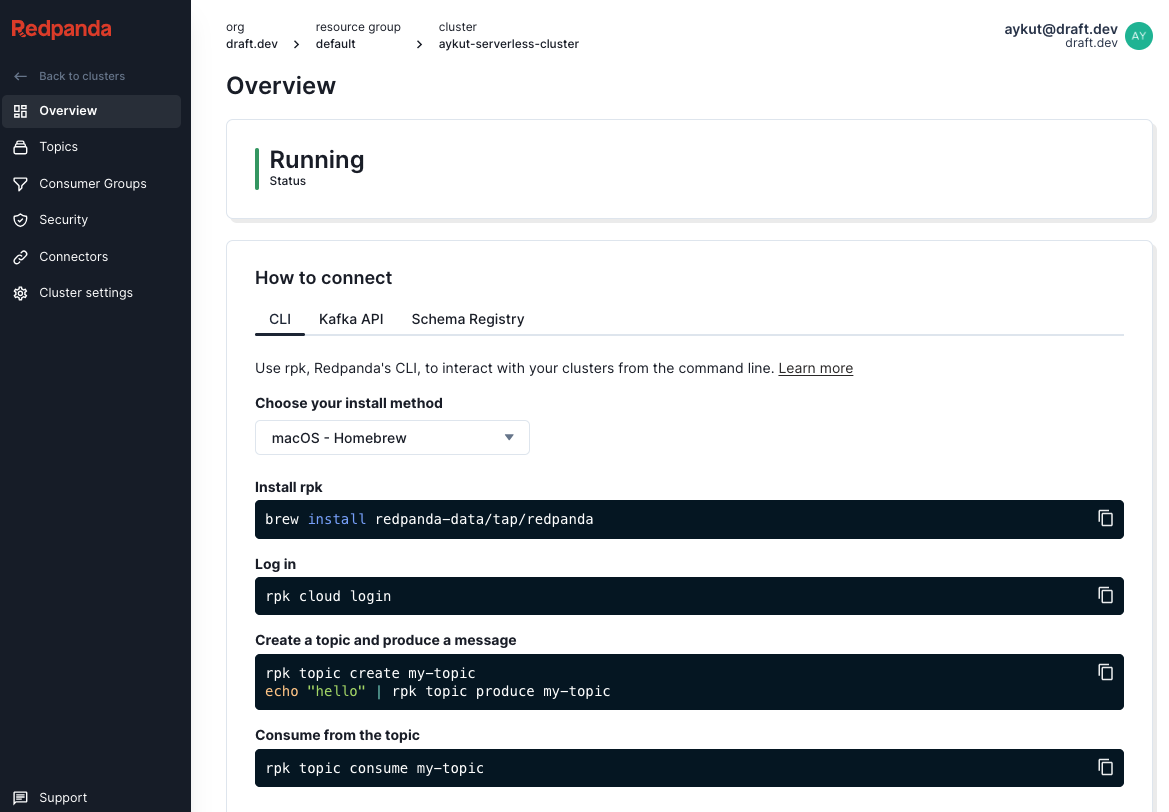Click the Overview grid icon in sidebar
This screenshot has width=1169, height=812.
[x=20, y=111]
